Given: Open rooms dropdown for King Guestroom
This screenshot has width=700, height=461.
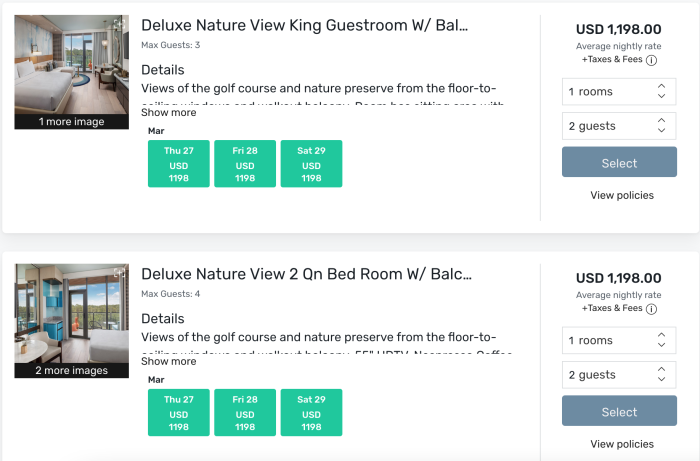Looking at the screenshot, I should click(x=619, y=92).
